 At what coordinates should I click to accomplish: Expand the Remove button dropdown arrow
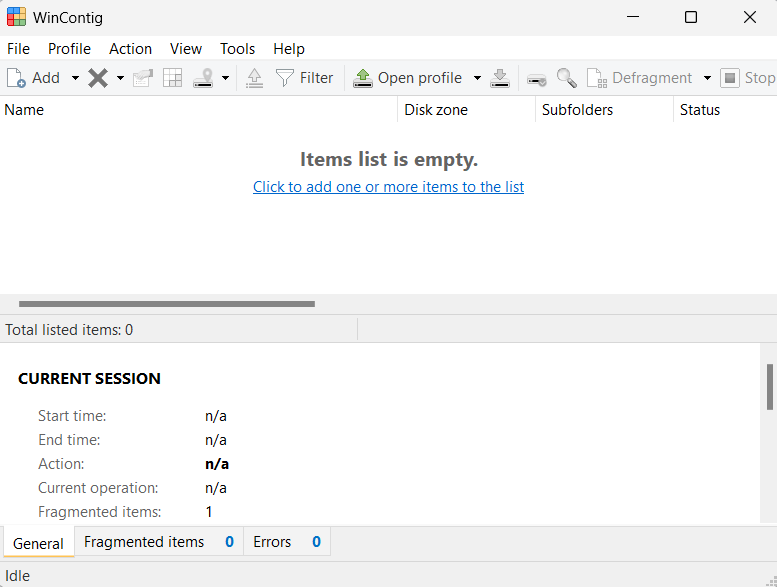pos(120,78)
